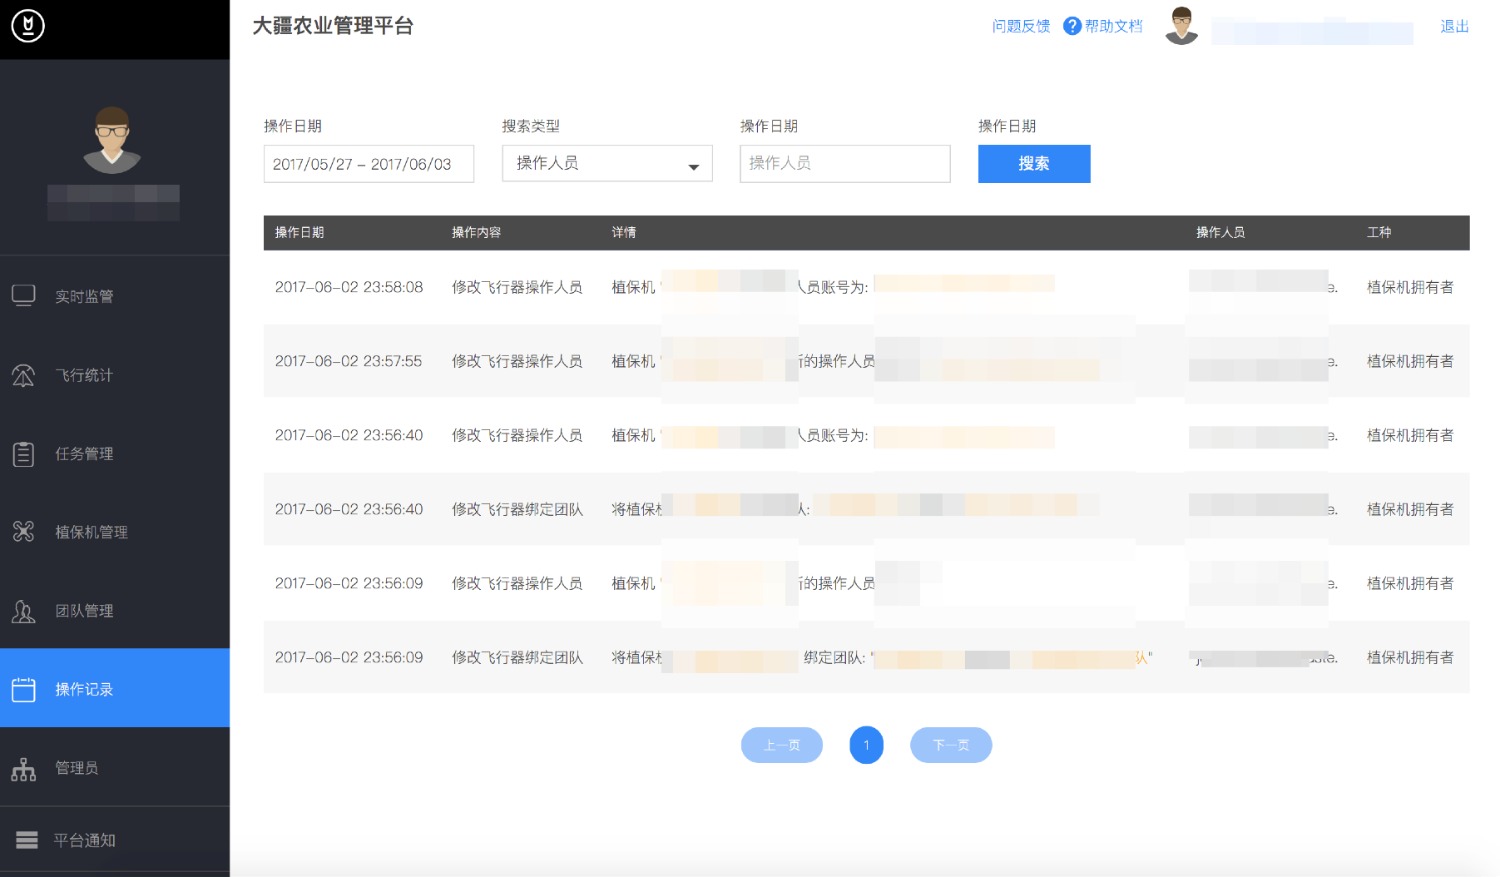Click the DJI agriculture logo icon
This screenshot has width=1500, height=877.
28,25
